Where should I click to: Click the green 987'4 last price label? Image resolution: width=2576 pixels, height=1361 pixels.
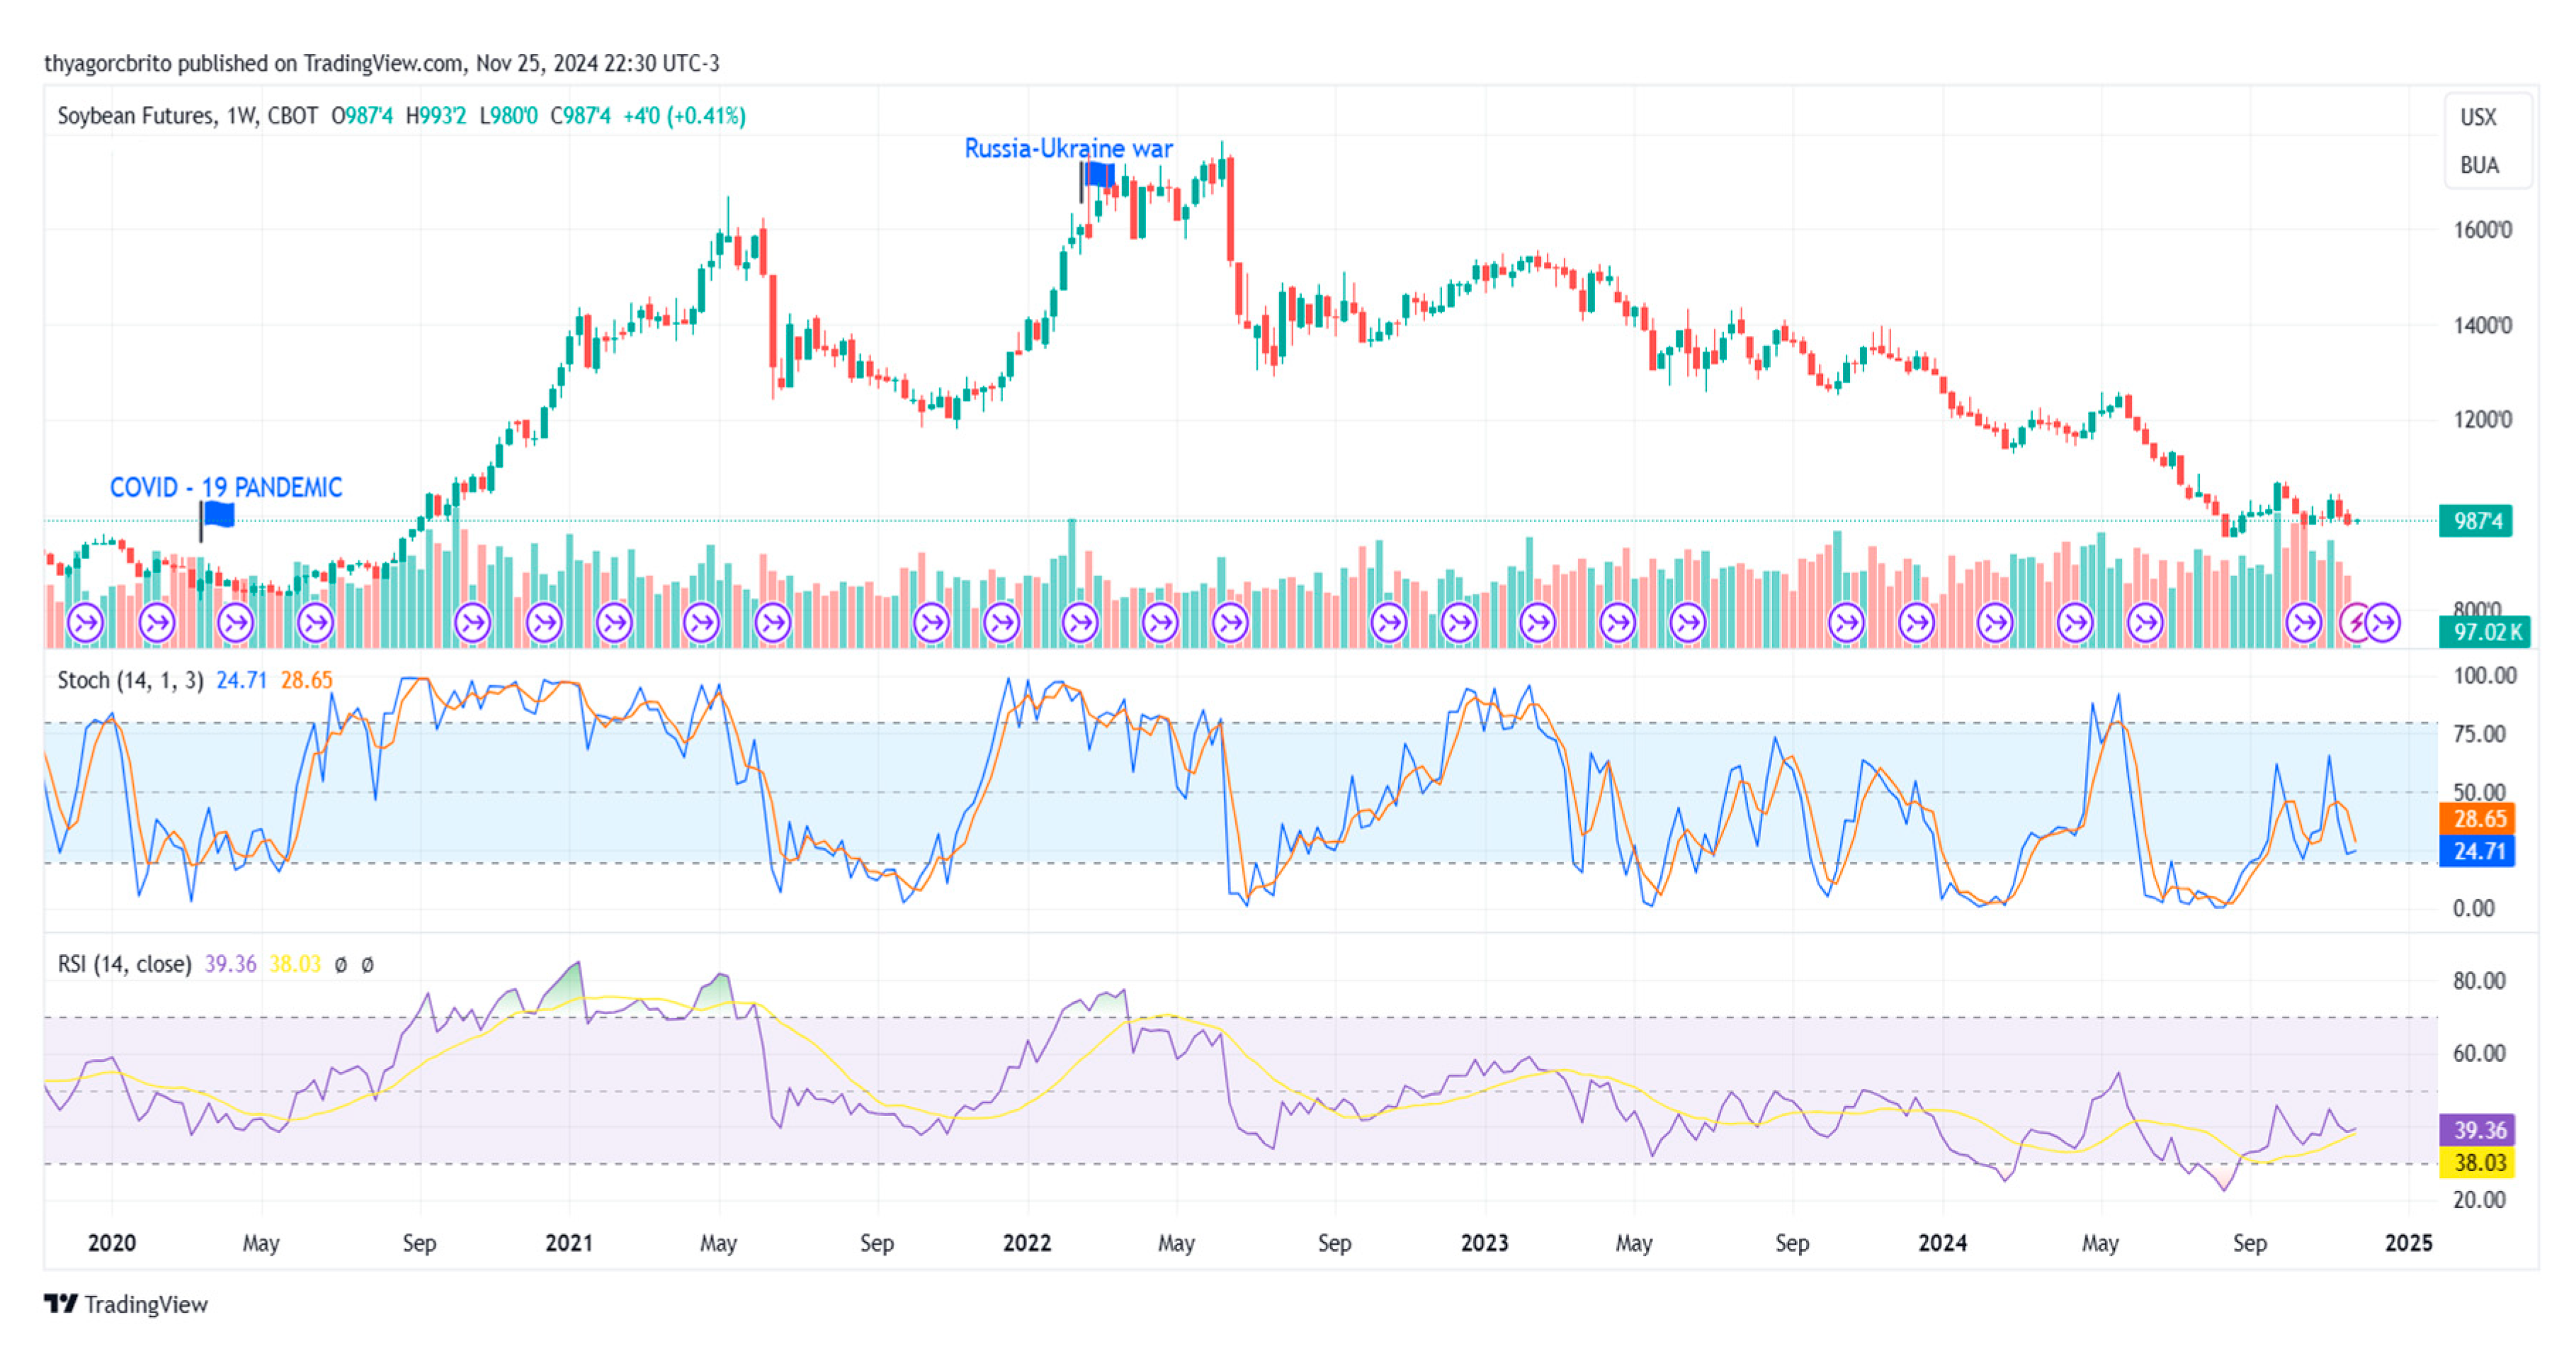tap(2476, 521)
